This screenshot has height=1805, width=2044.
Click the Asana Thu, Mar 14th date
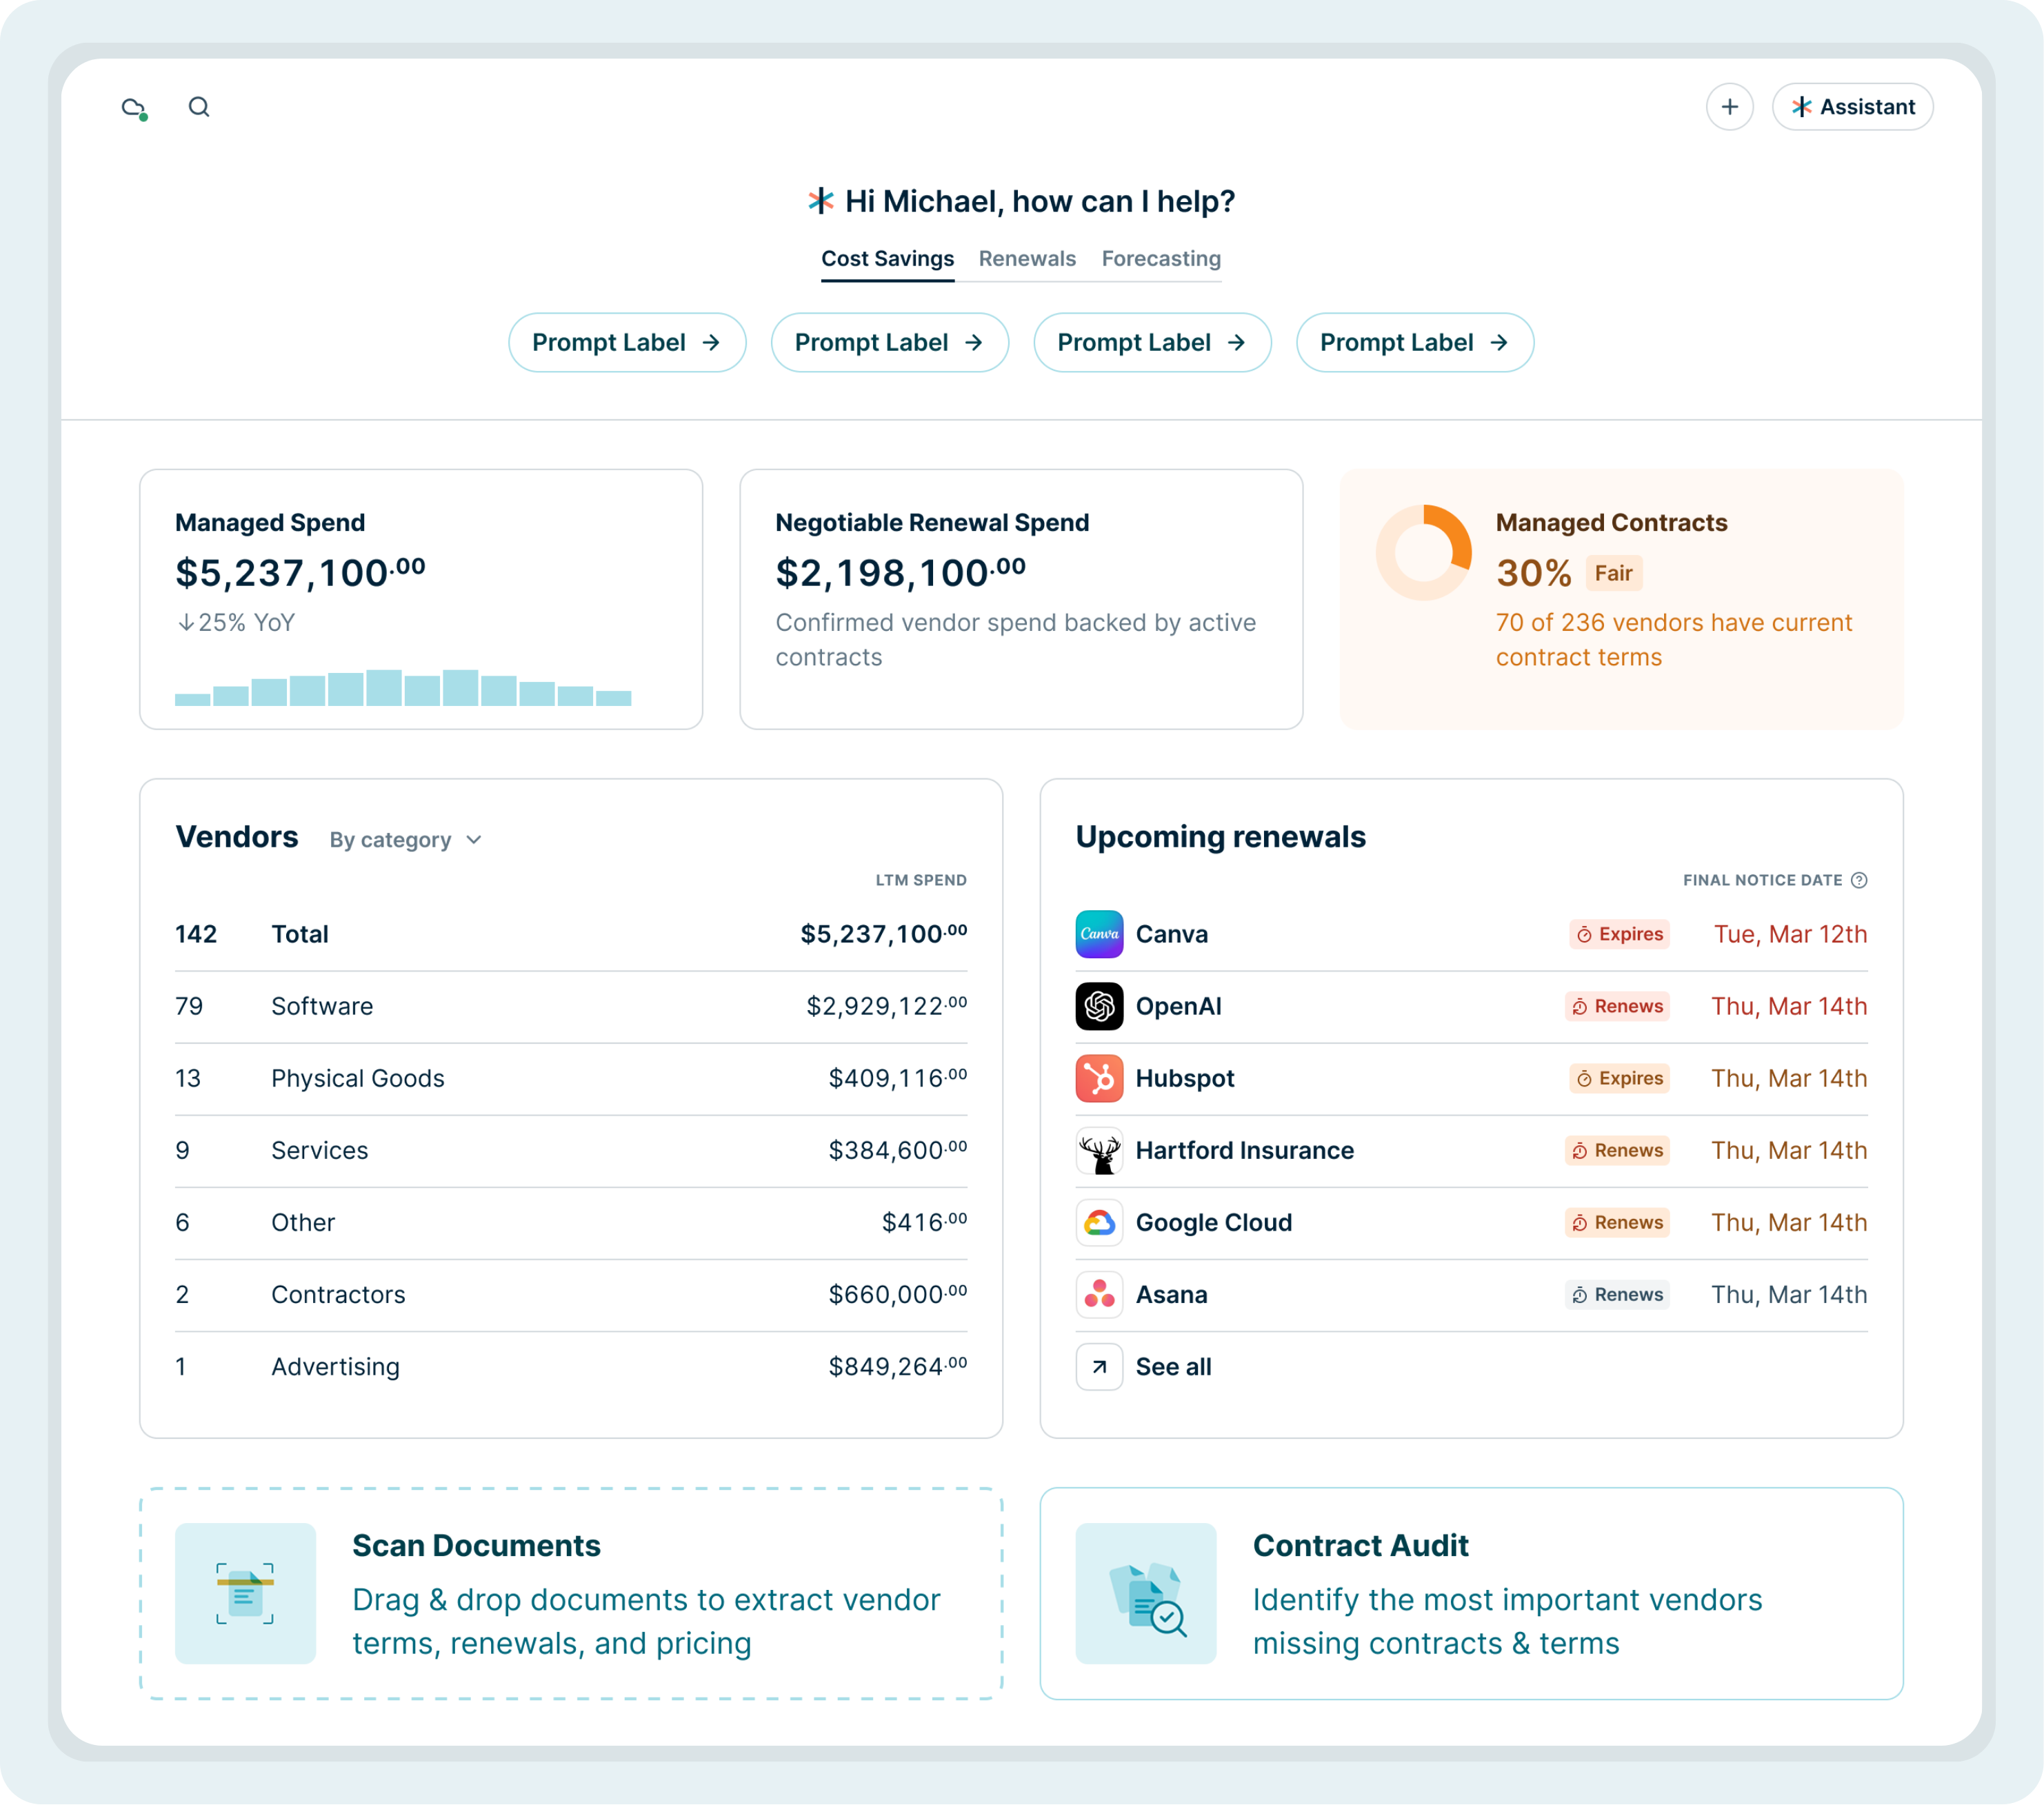click(1789, 1294)
